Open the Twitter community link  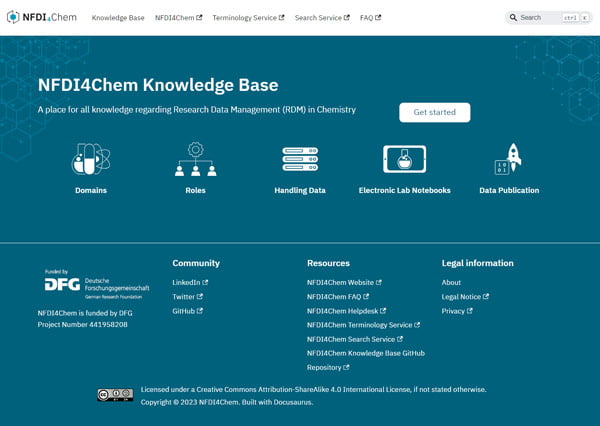188,297
